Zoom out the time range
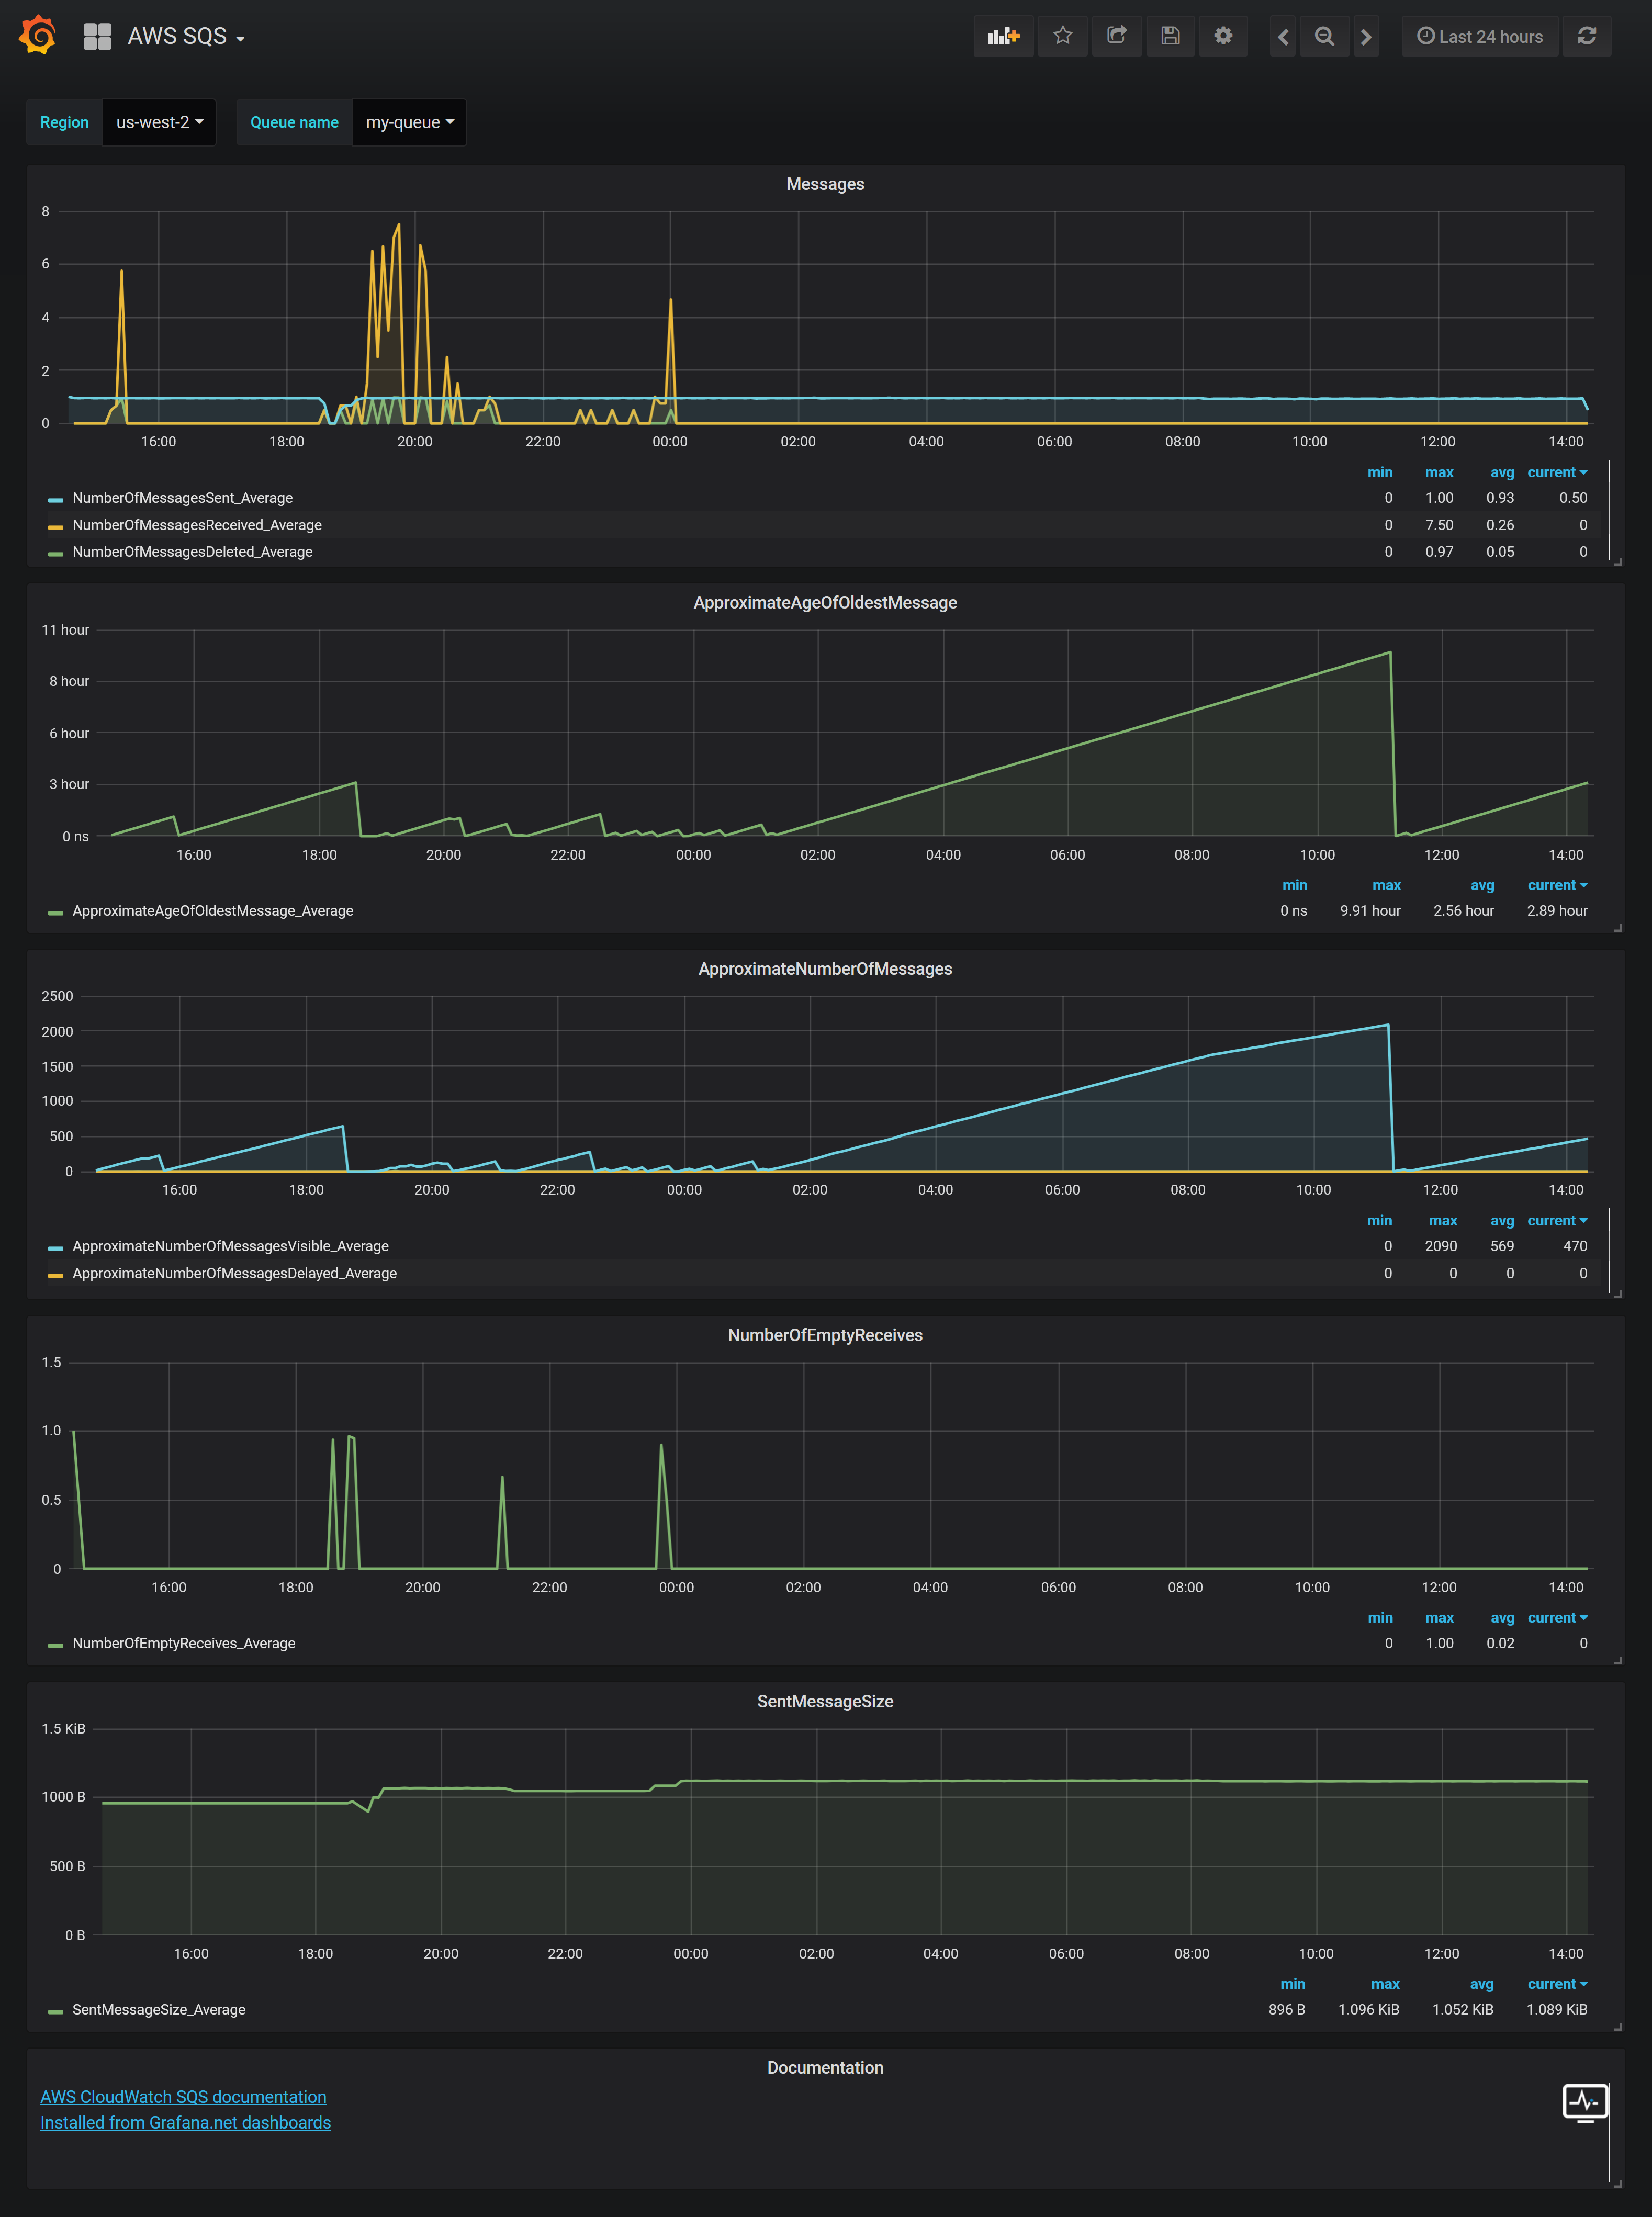The height and width of the screenshot is (2217, 1652). point(1324,36)
